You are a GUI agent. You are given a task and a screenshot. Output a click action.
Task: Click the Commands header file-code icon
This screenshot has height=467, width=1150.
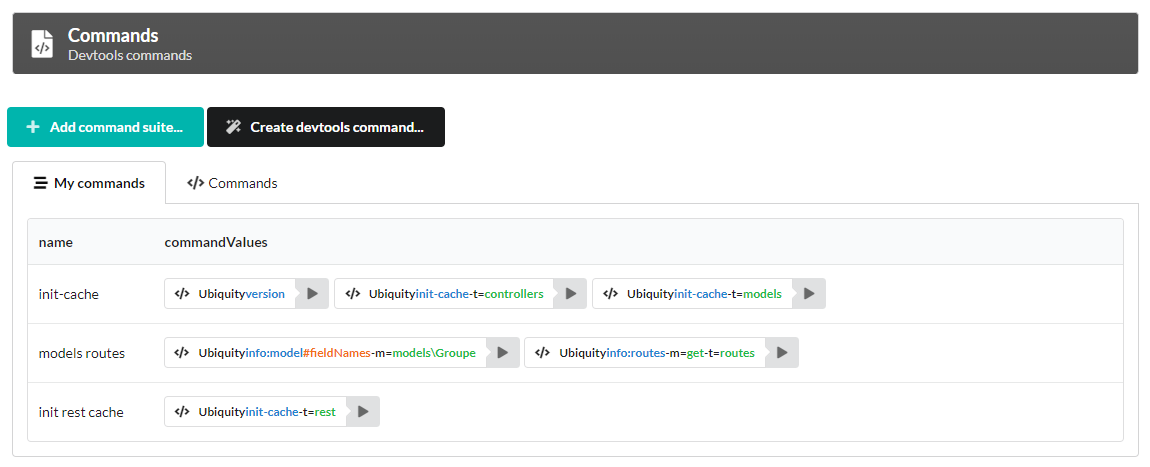tap(43, 43)
